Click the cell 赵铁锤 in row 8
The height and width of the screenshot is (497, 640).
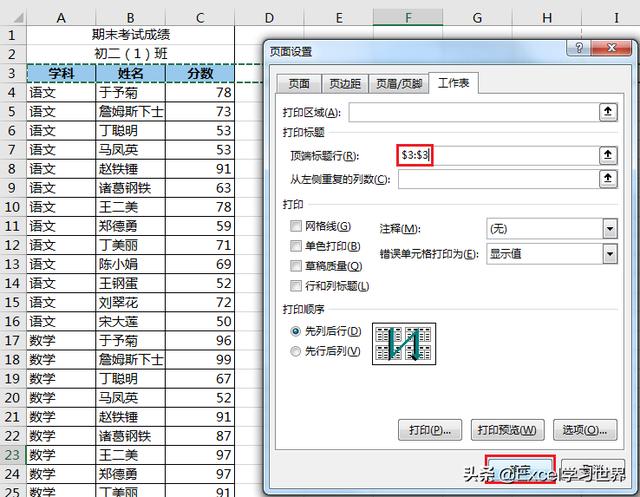pos(131,169)
